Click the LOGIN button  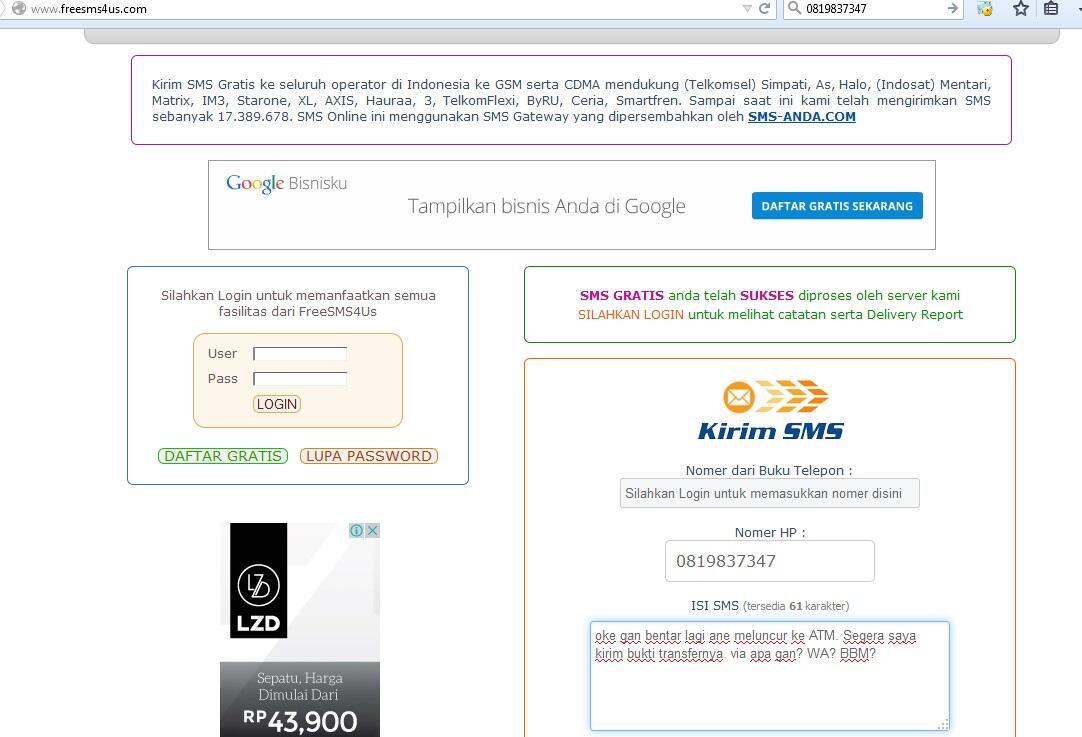coord(277,404)
